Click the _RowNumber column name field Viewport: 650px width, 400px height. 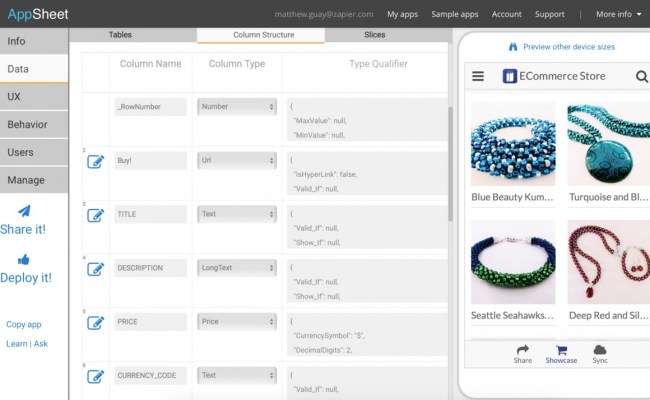150,107
